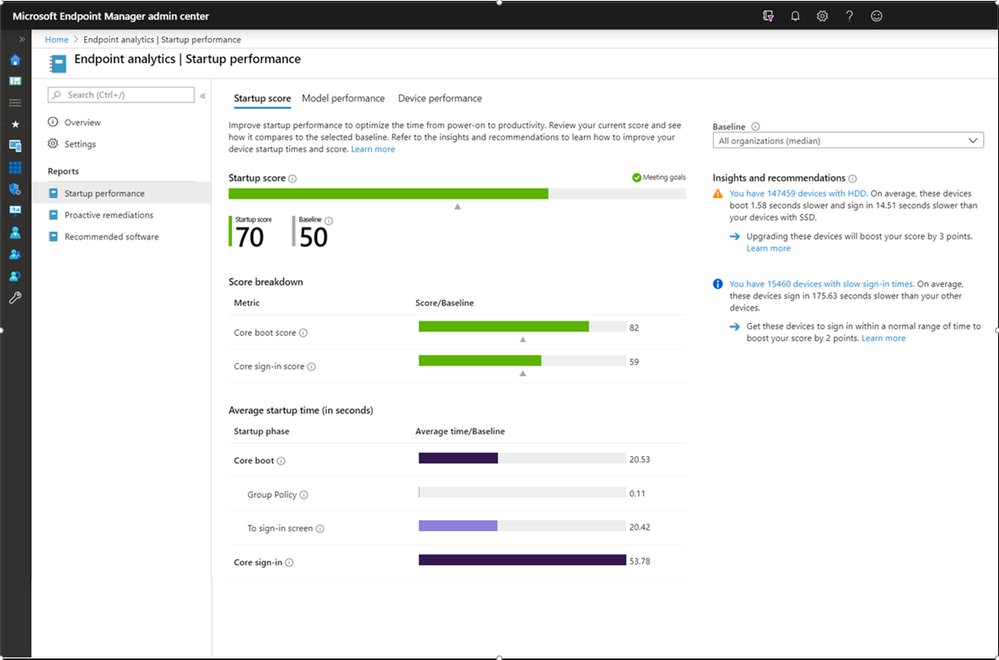This screenshot has width=999, height=660.
Task: Click the Core sign-in time value 53.78
Action: tap(640, 561)
